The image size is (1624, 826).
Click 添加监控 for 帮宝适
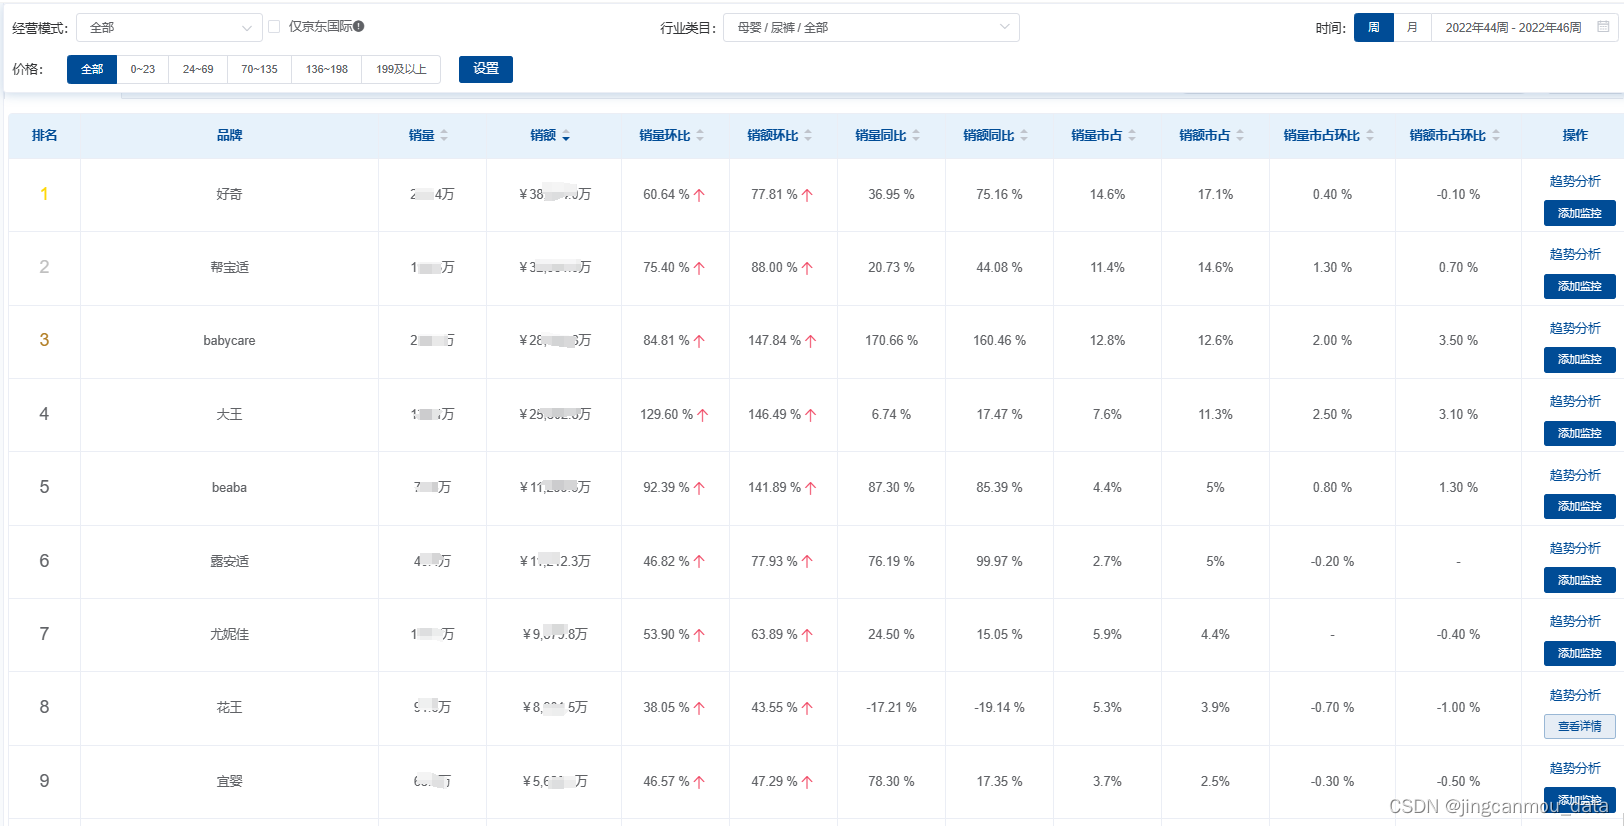pyautogui.click(x=1580, y=286)
